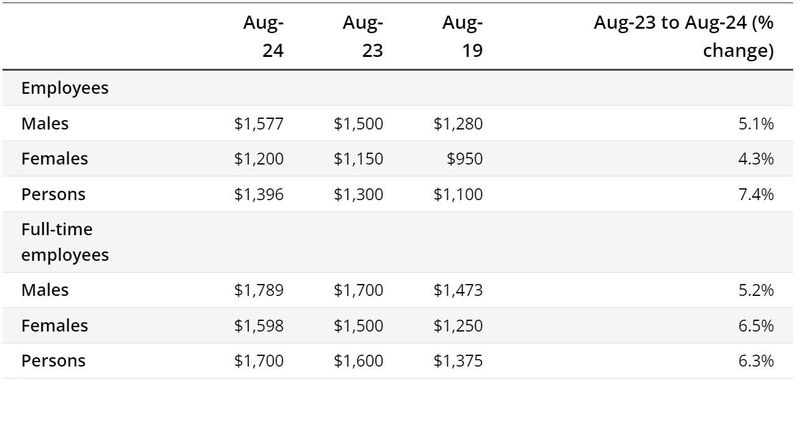Click the Aug-19 column header
Viewport: 800px width, 421px height.
click(461, 36)
